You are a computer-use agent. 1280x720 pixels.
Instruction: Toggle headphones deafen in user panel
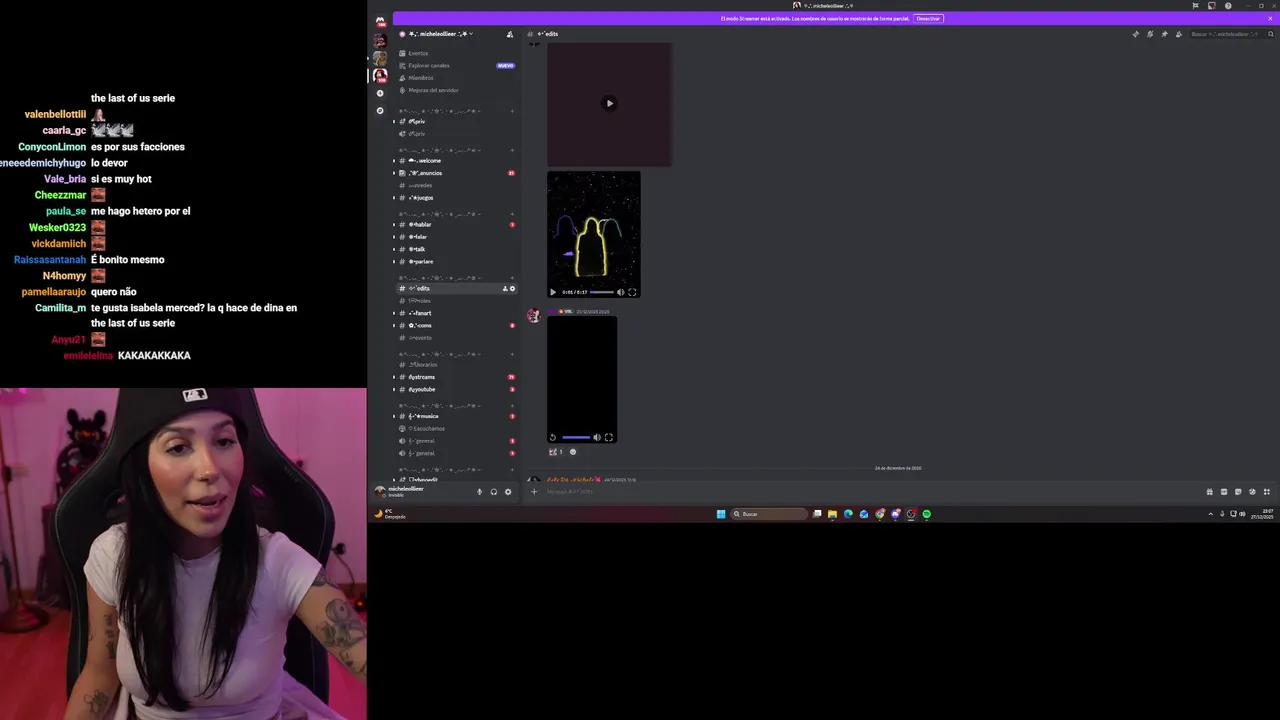coord(493,491)
